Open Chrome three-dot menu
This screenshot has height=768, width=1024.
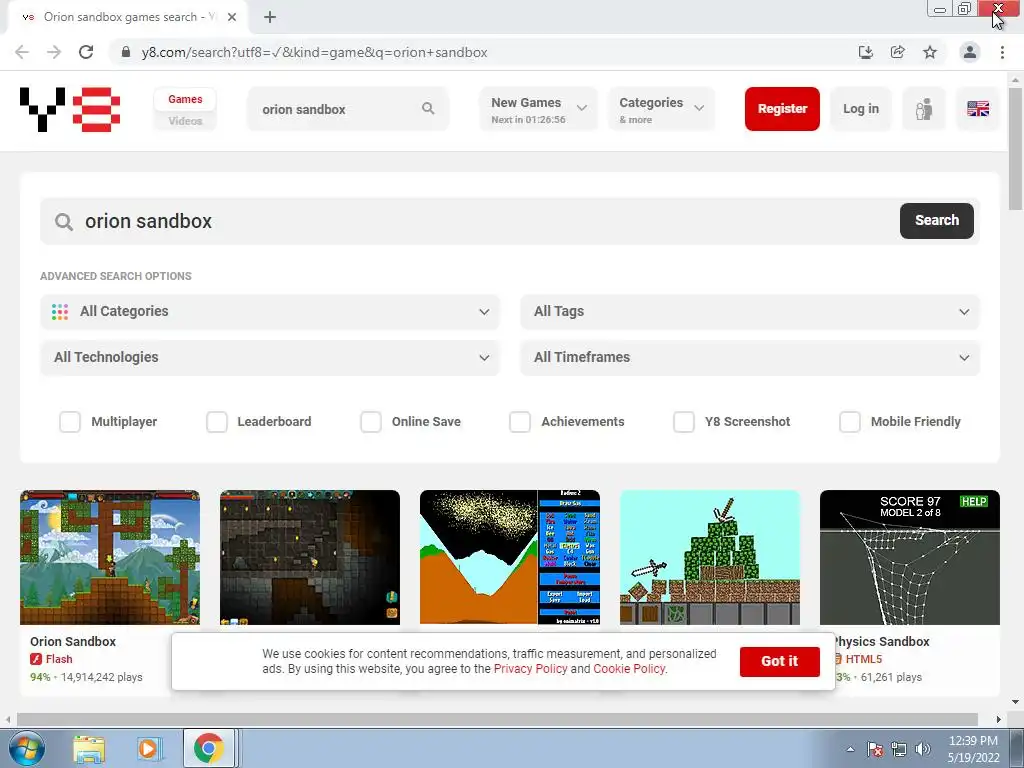tap(1002, 52)
